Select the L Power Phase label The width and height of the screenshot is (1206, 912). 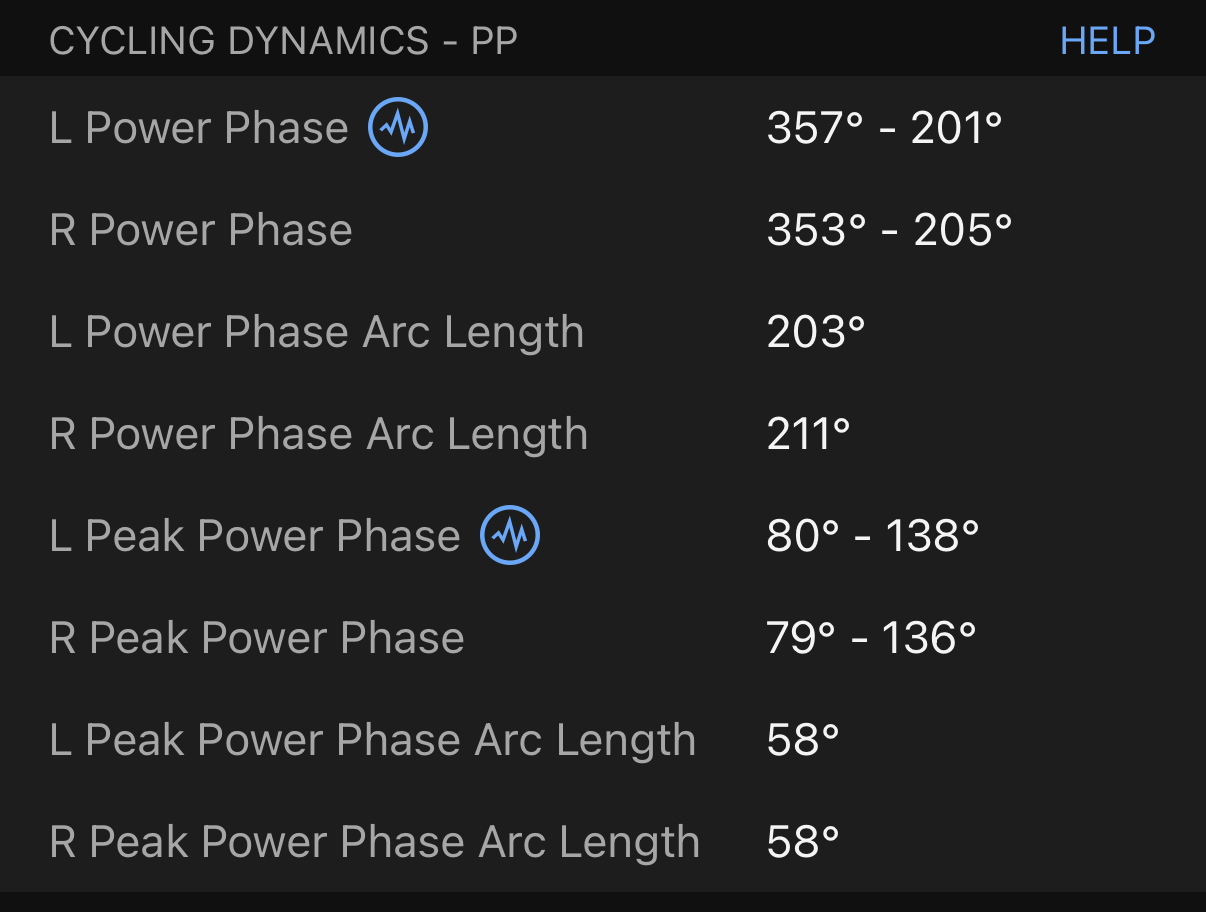[199, 128]
